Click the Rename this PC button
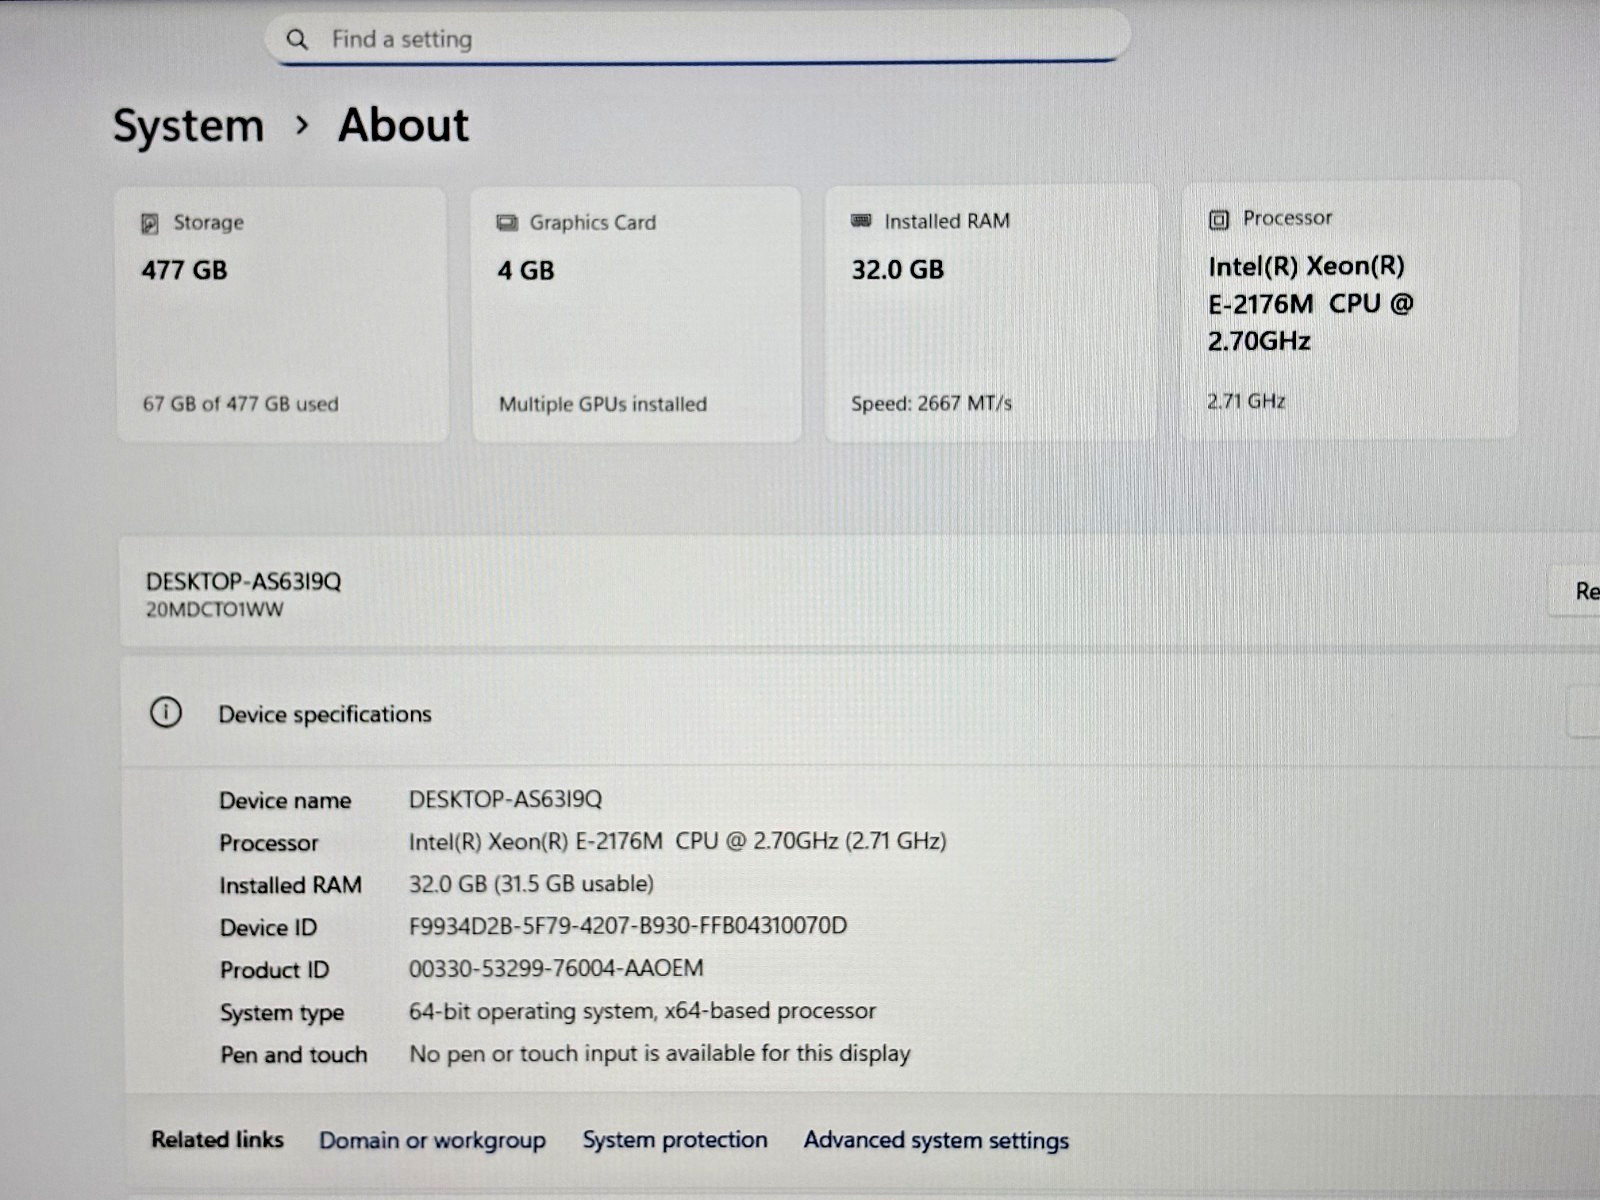1600x1200 pixels. 1576,591
